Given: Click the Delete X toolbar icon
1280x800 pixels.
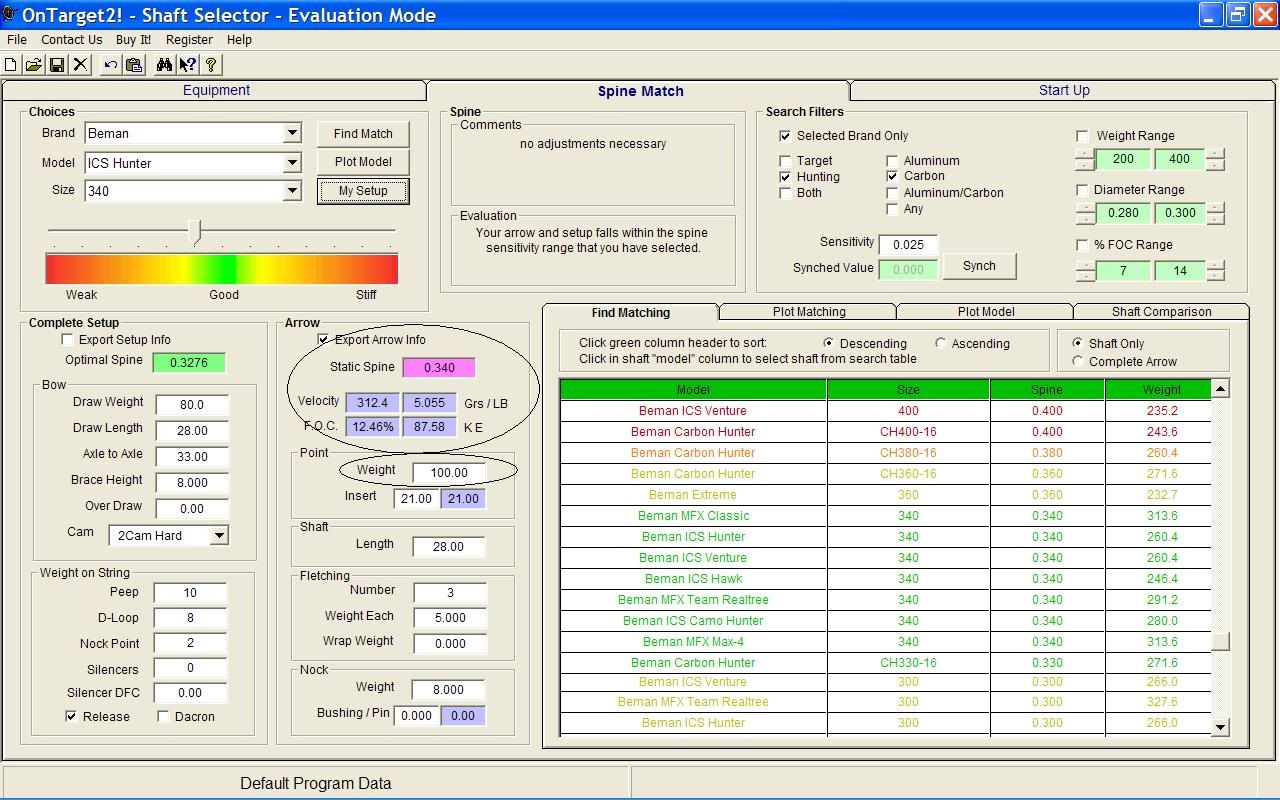Looking at the screenshot, I should click(81, 65).
